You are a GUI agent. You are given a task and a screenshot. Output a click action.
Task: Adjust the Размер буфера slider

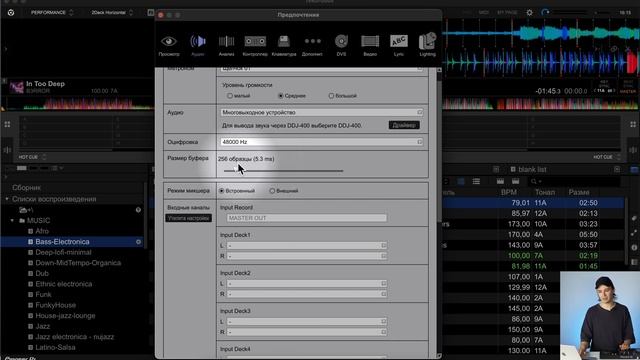pos(283,171)
